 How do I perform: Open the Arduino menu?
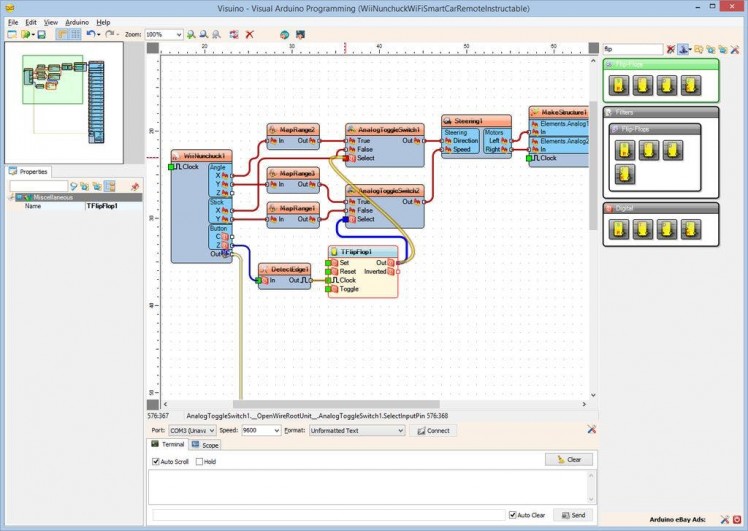click(77, 21)
